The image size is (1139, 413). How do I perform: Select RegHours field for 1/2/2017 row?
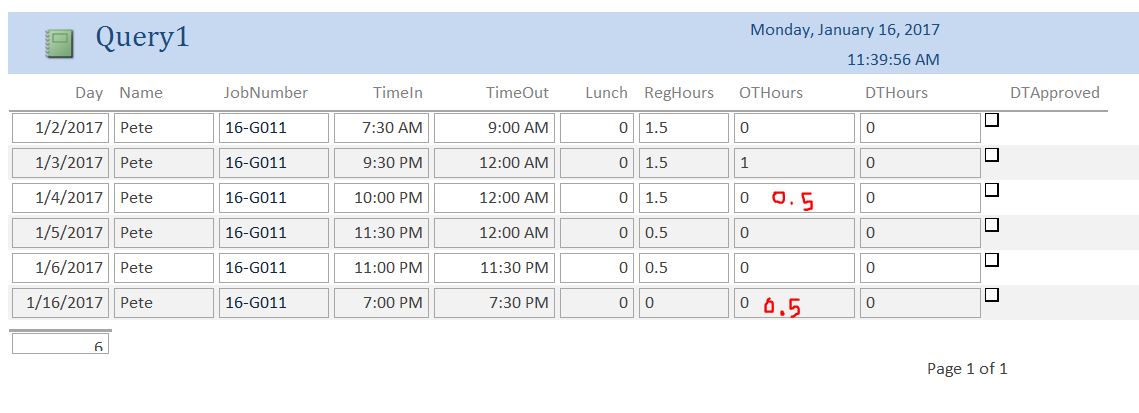click(x=684, y=128)
